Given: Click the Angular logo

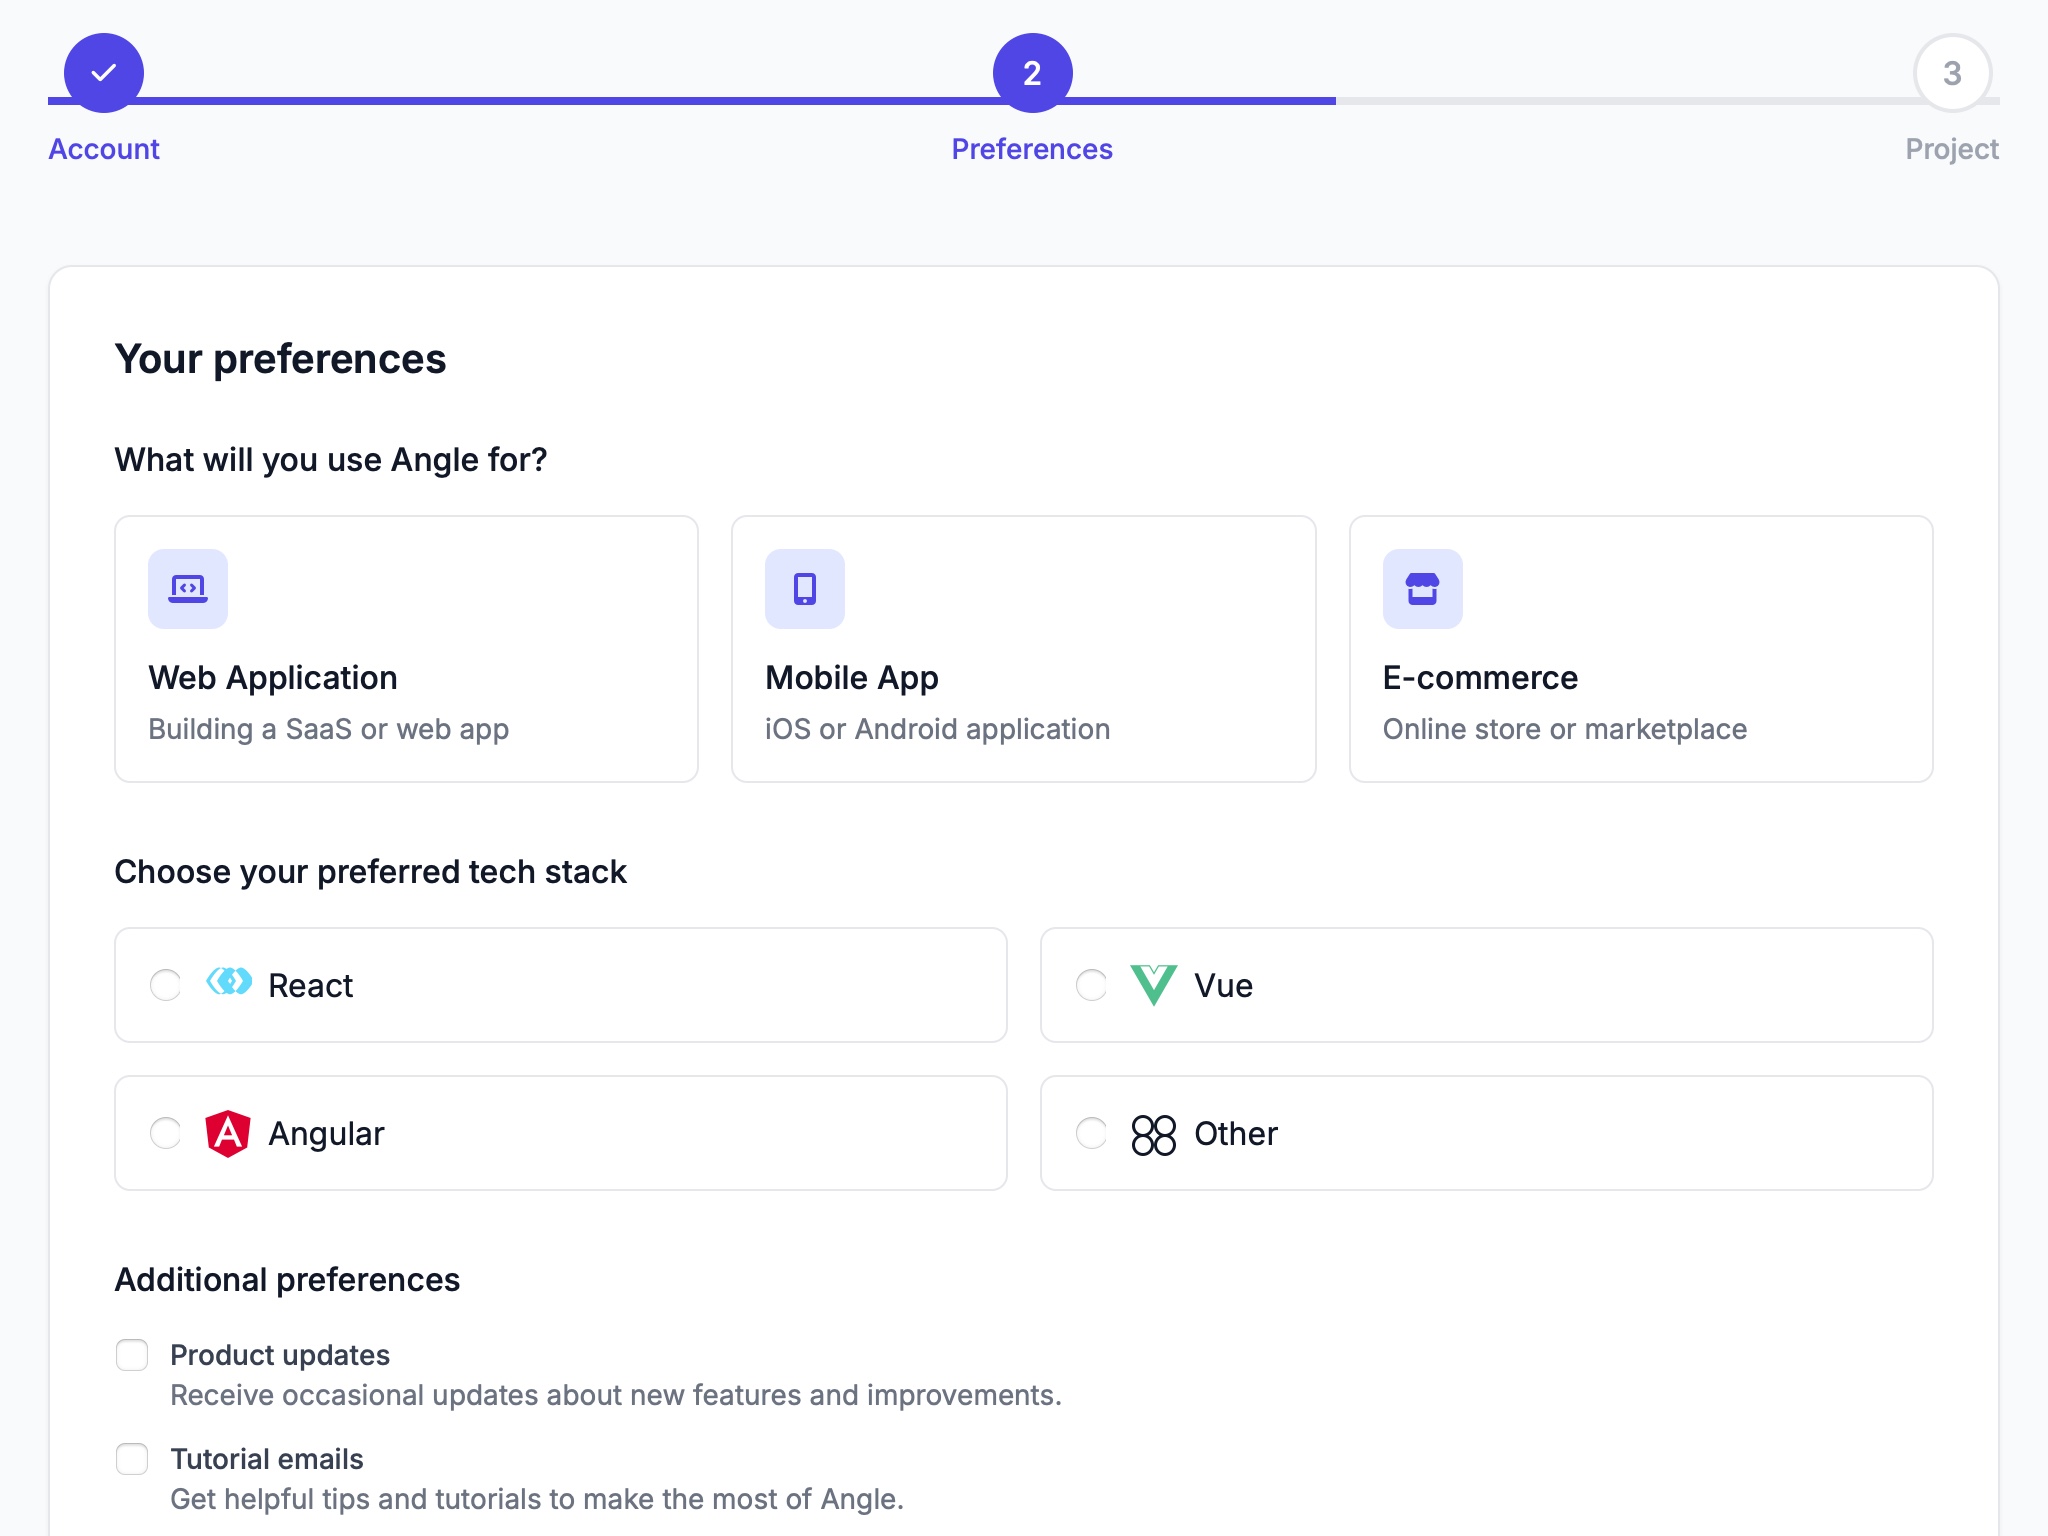Looking at the screenshot, I should [229, 1132].
